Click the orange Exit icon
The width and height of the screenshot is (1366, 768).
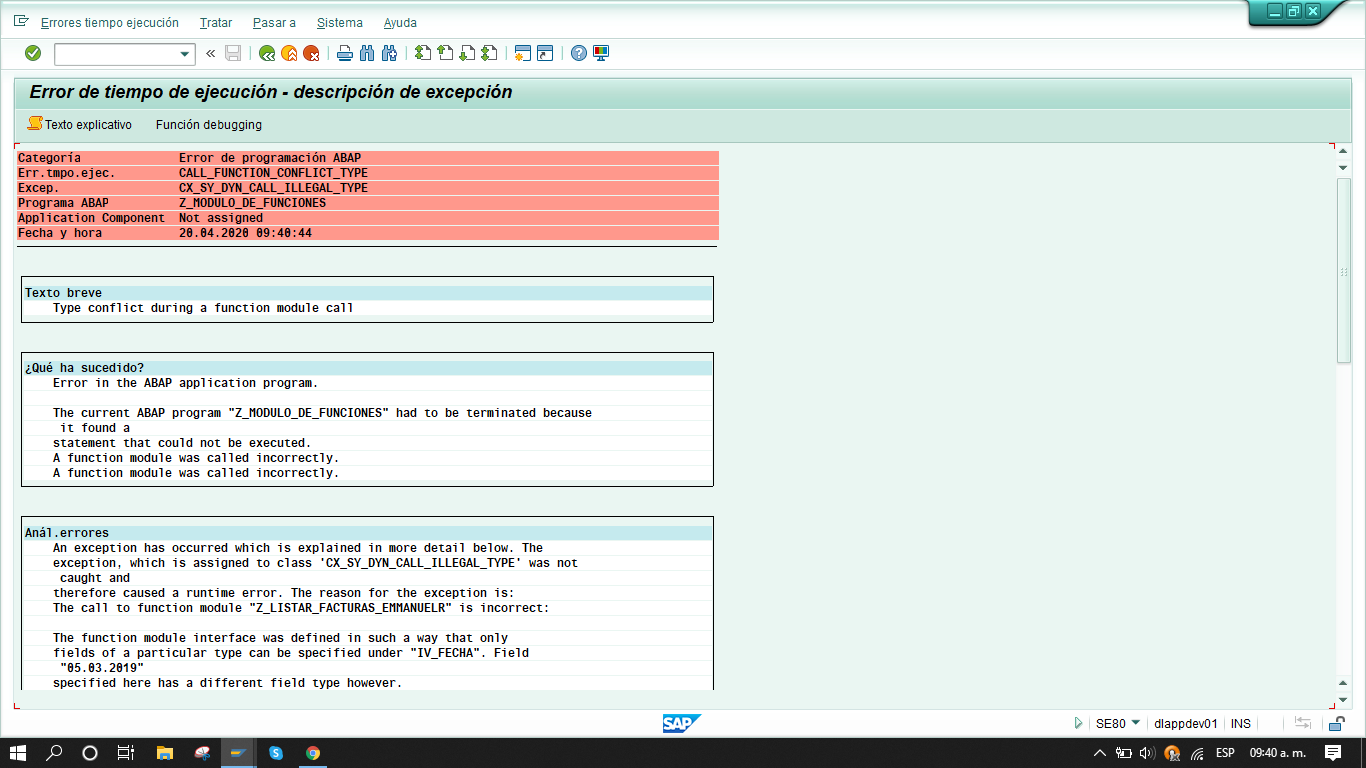(x=289, y=53)
